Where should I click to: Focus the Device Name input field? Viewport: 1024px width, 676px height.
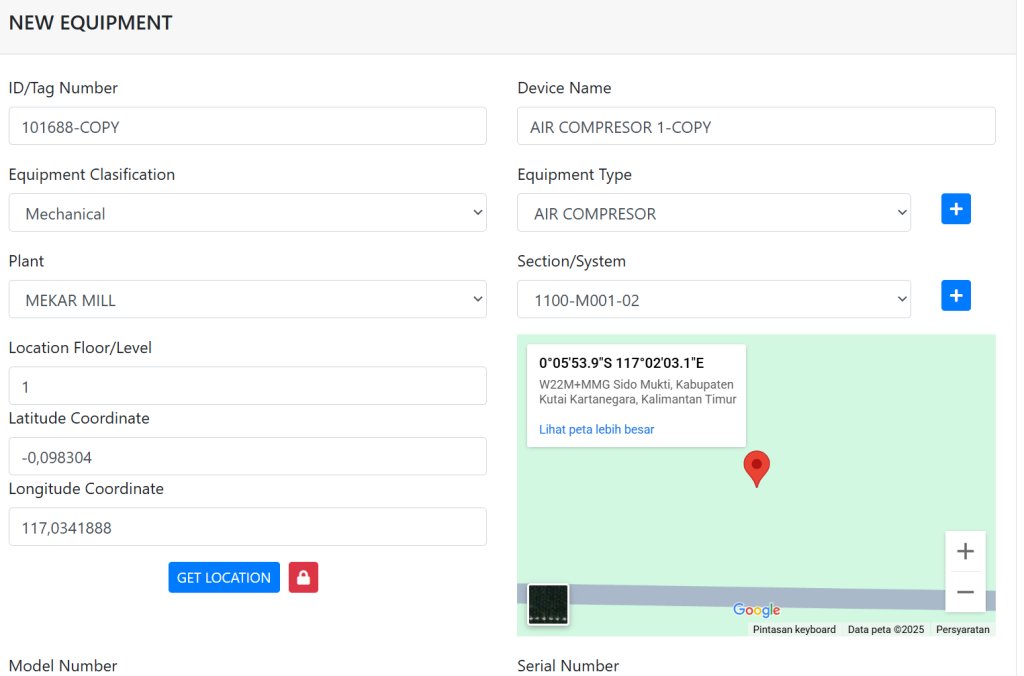pyautogui.click(x=755, y=127)
